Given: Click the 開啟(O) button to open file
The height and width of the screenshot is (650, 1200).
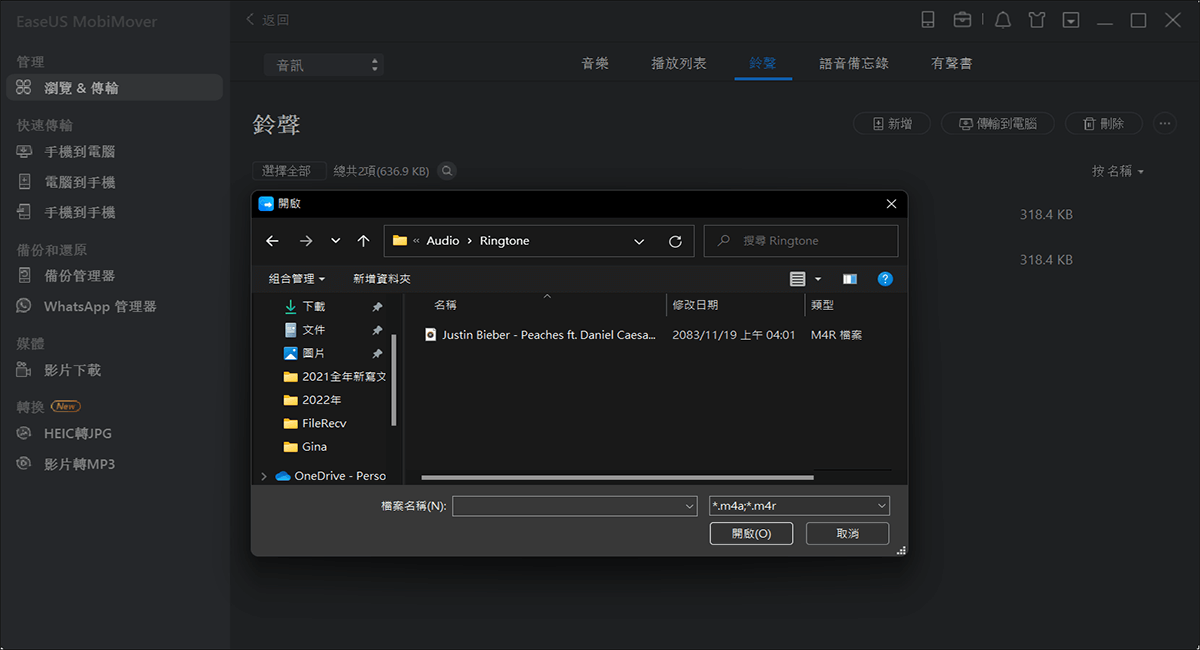Looking at the screenshot, I should point(751,533).
